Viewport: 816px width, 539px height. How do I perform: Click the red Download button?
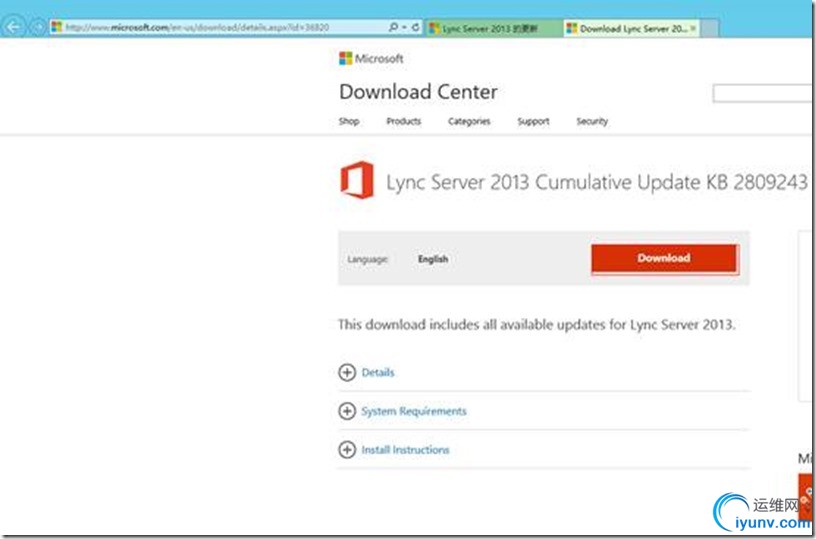point(665,259)
